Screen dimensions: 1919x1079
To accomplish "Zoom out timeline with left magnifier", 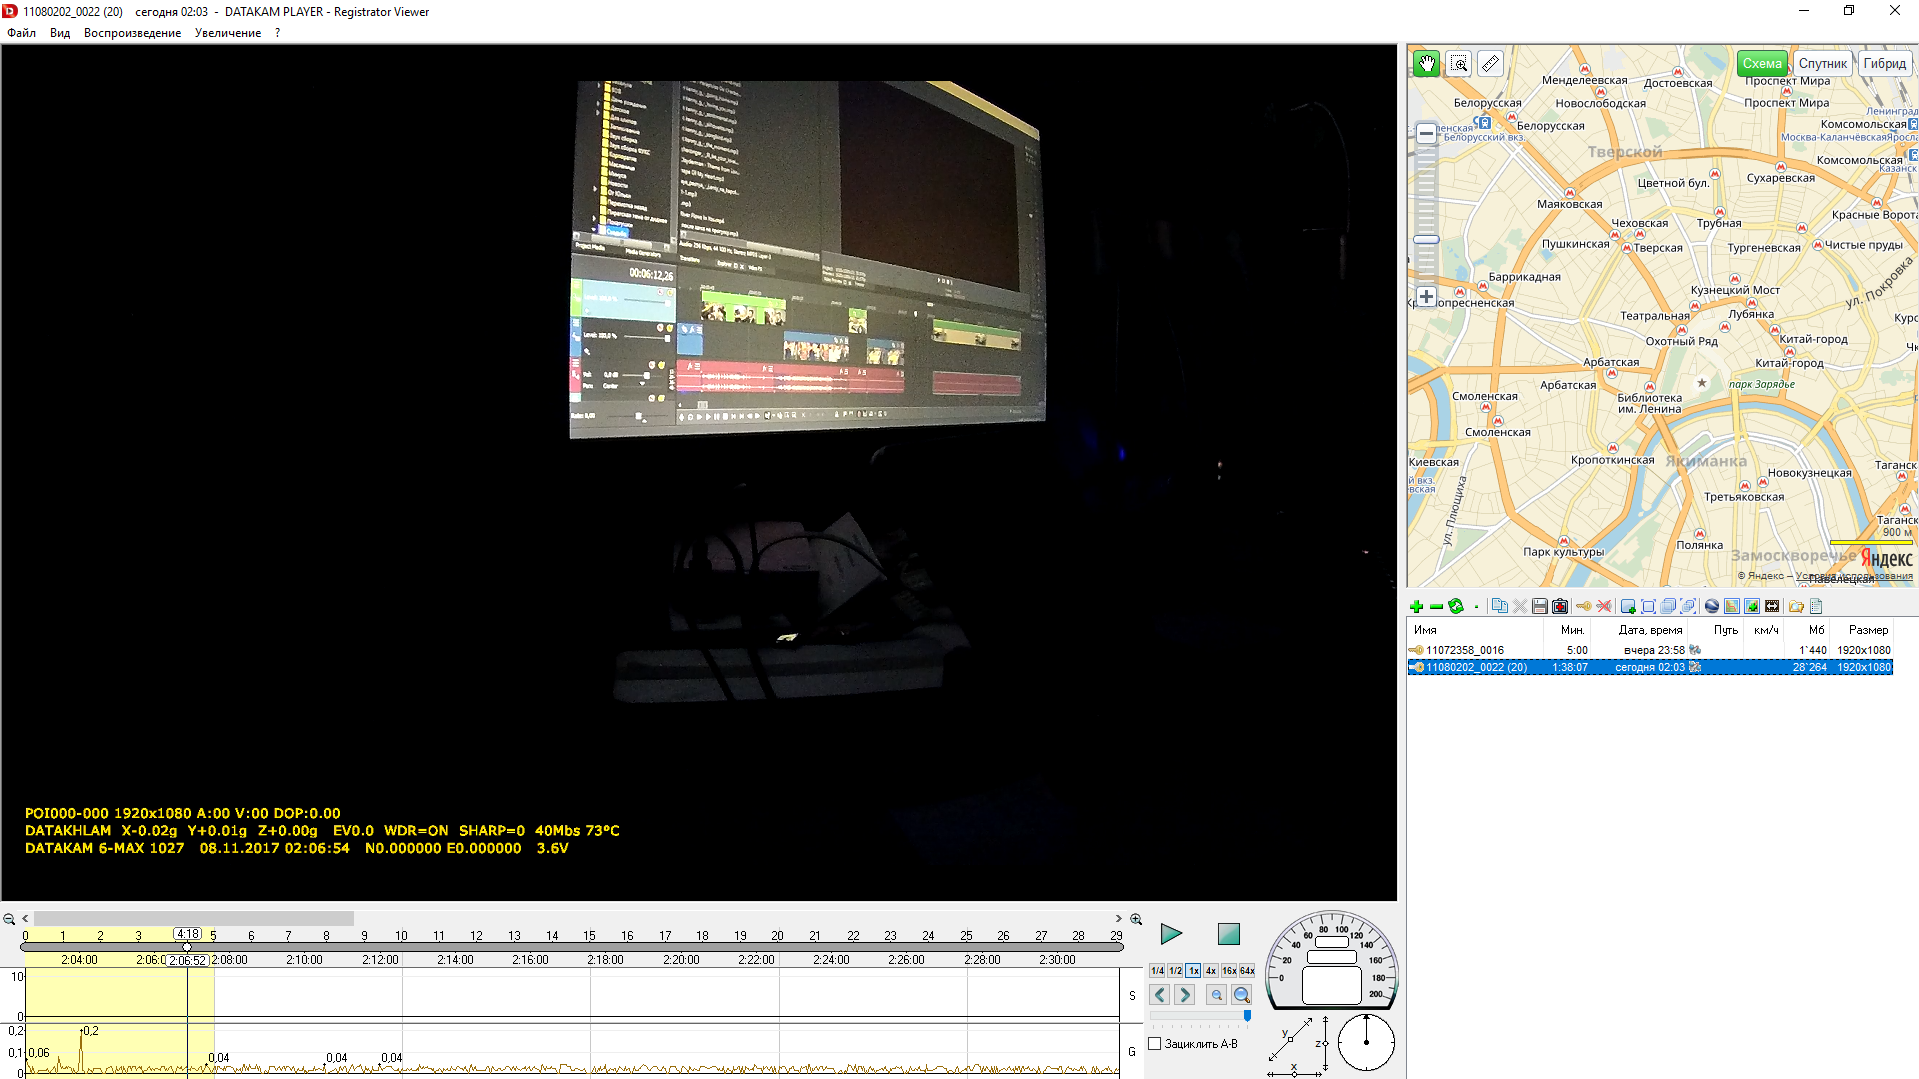I will tap(9, 919).
